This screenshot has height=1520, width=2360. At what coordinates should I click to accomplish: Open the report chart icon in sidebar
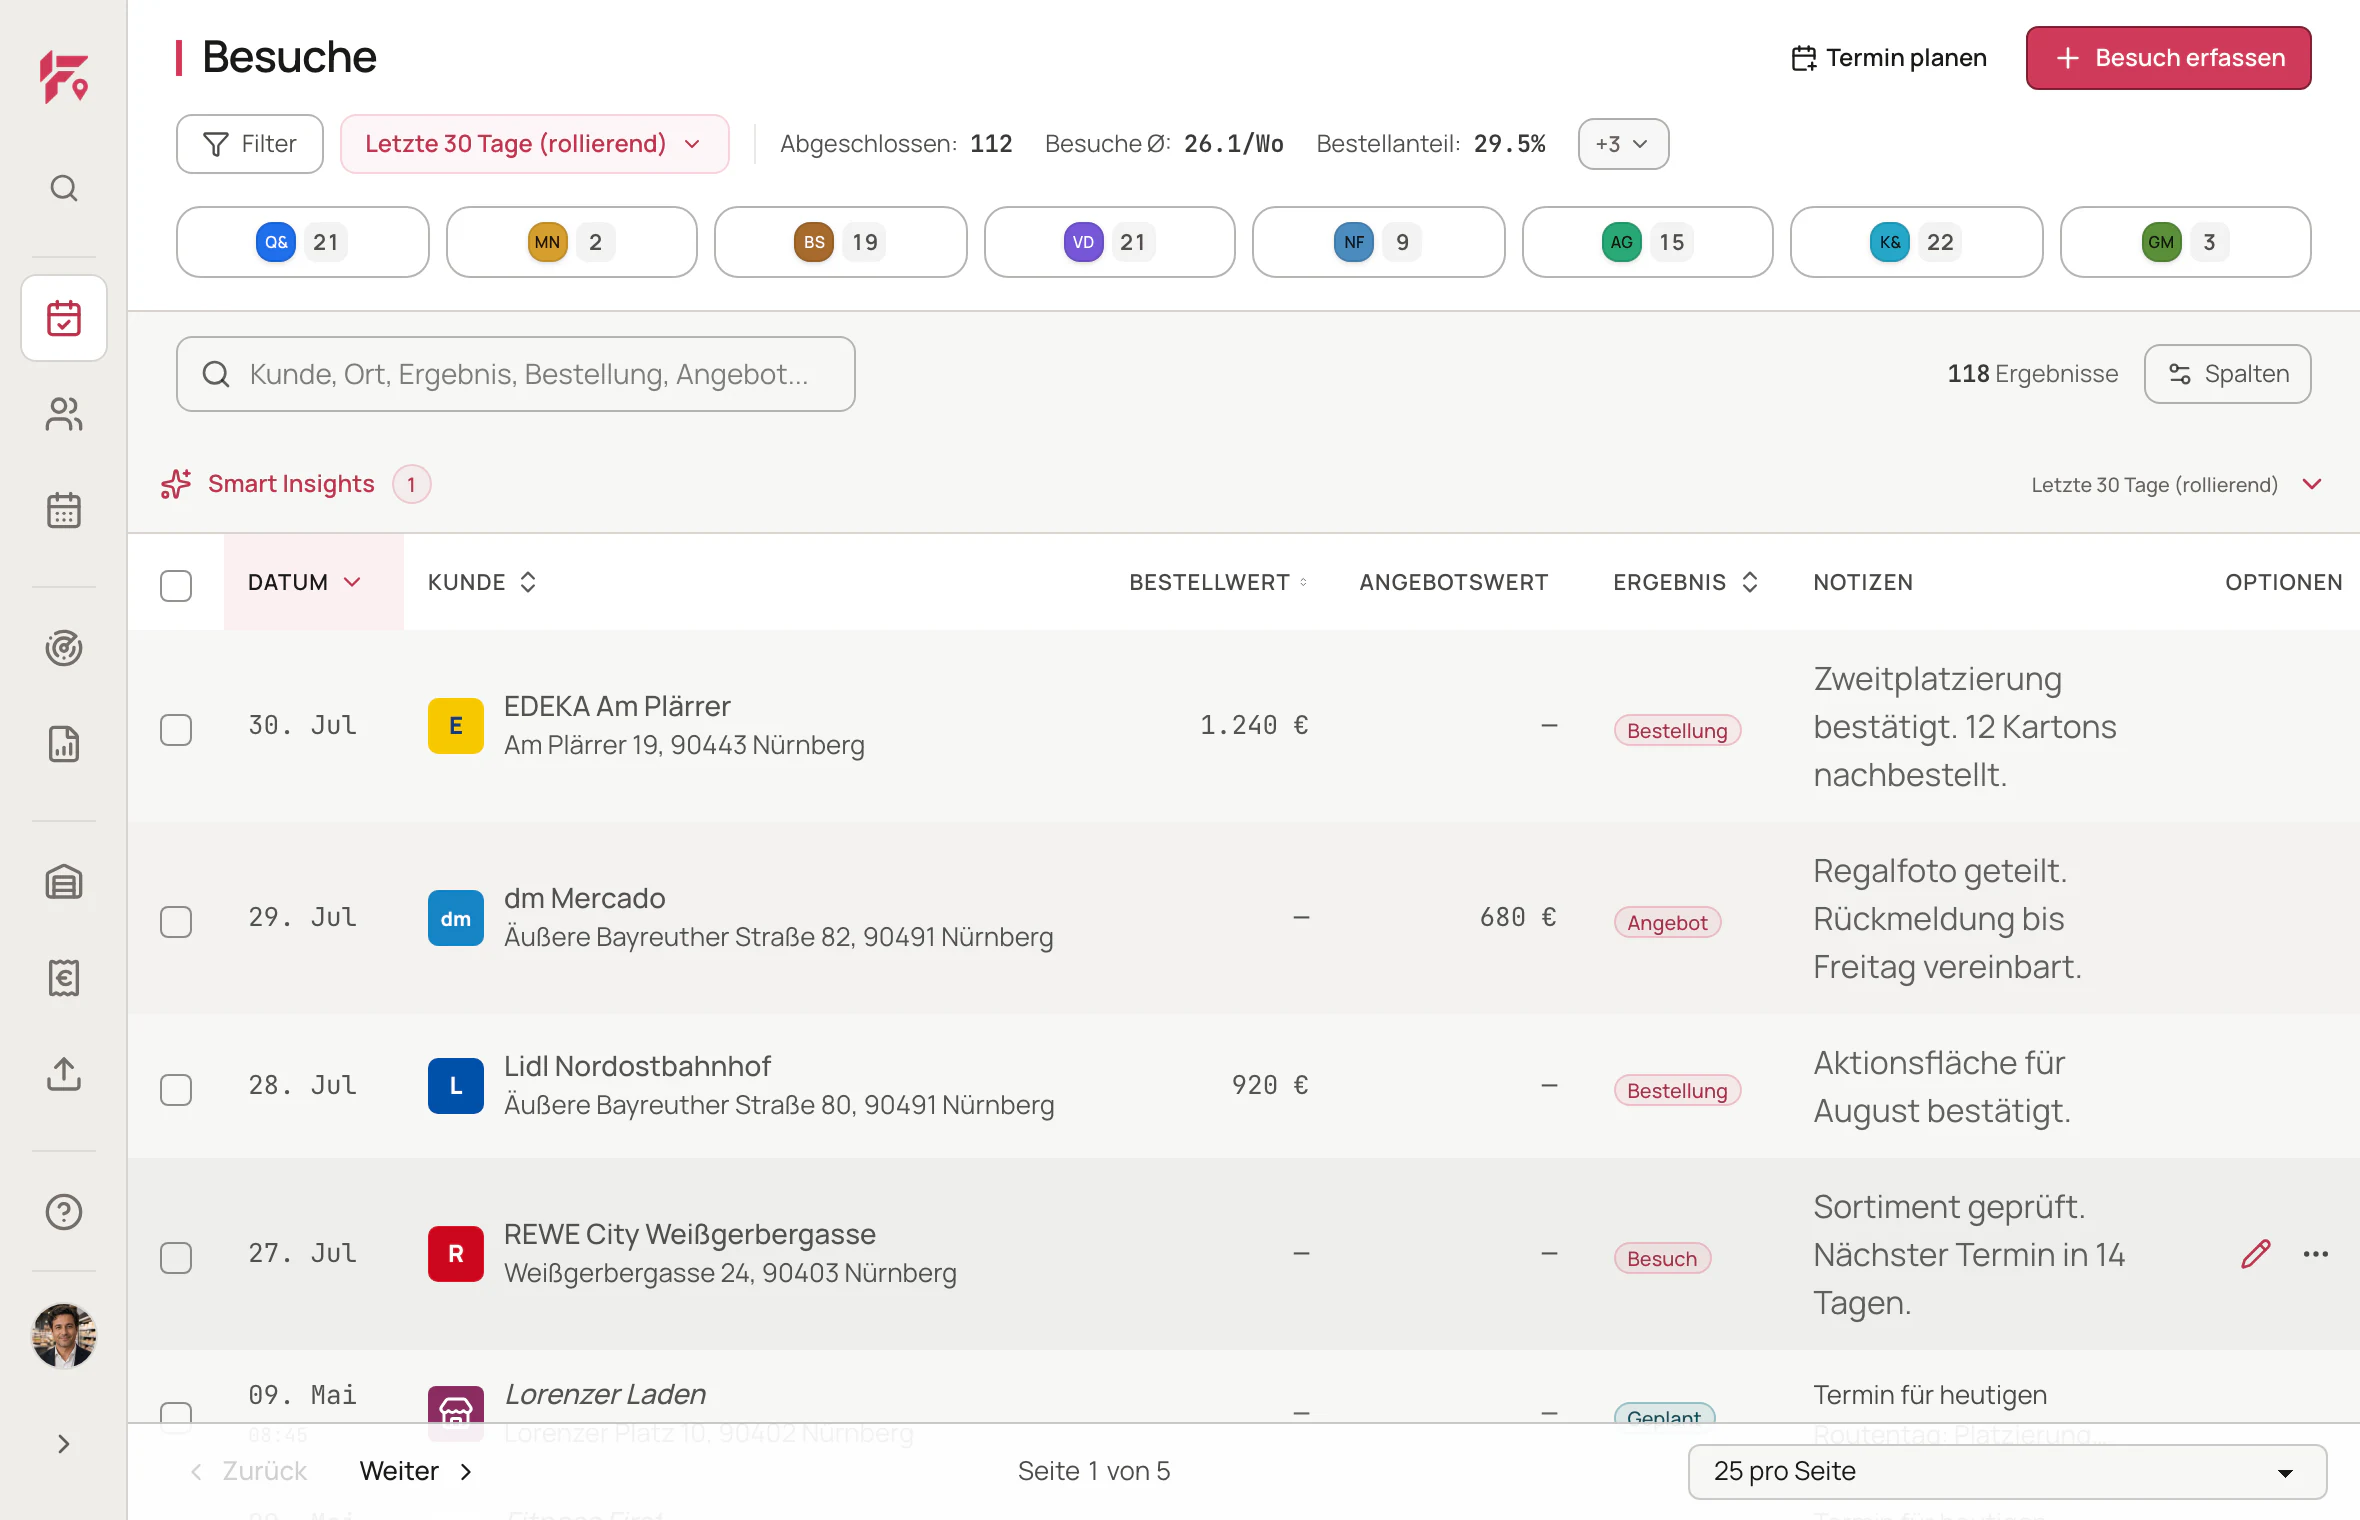(x=64, y=744)
